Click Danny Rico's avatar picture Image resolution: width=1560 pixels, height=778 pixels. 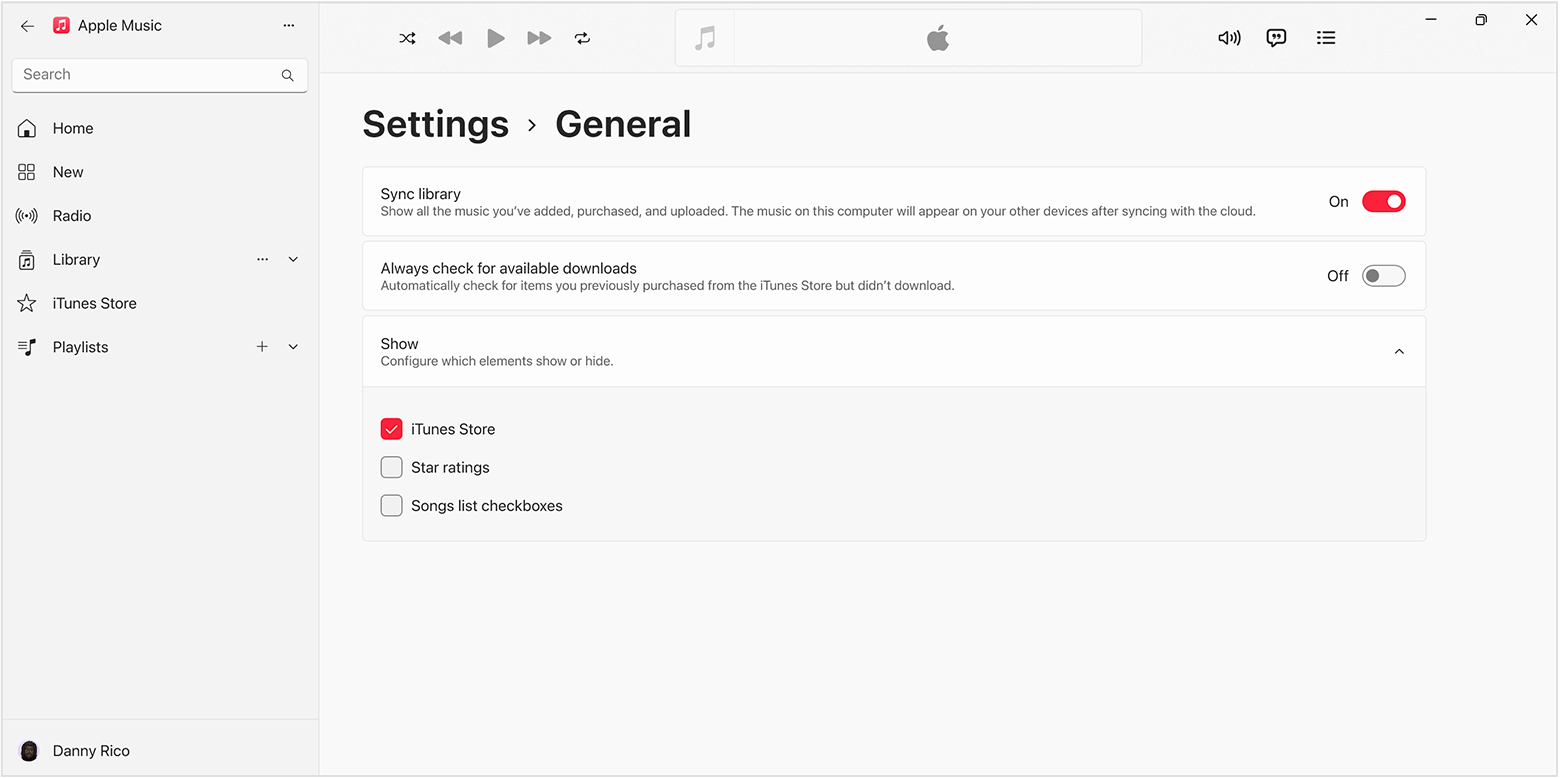click(x=29, y=751)
